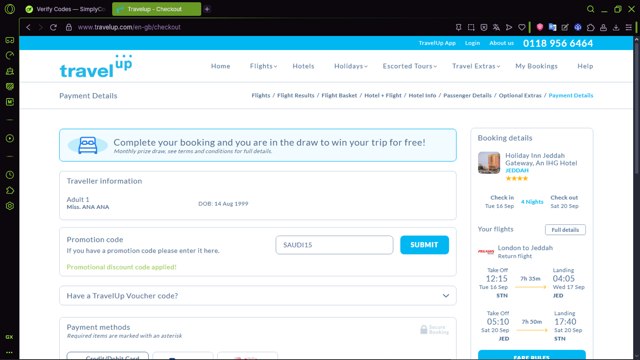Click Hotel Info breadcrumb

click(422, 96)
